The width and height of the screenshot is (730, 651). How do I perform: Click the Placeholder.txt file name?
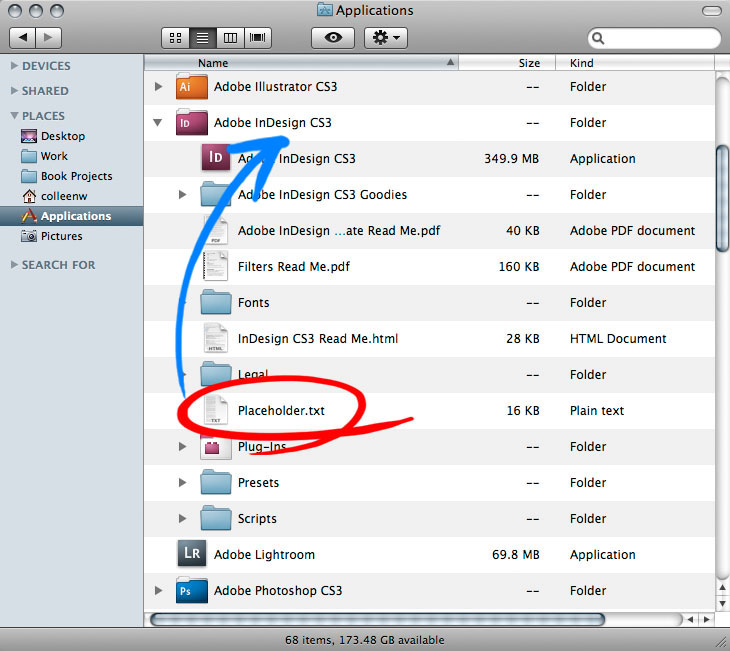coord(281,411)
